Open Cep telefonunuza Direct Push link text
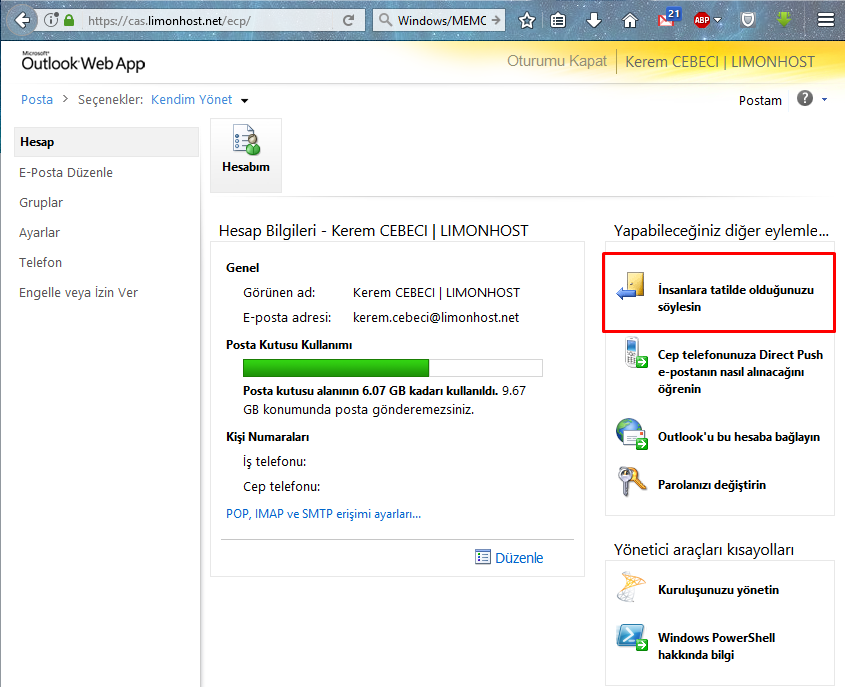The height and width of the screenshot is (687, 845). pos(740,372)
